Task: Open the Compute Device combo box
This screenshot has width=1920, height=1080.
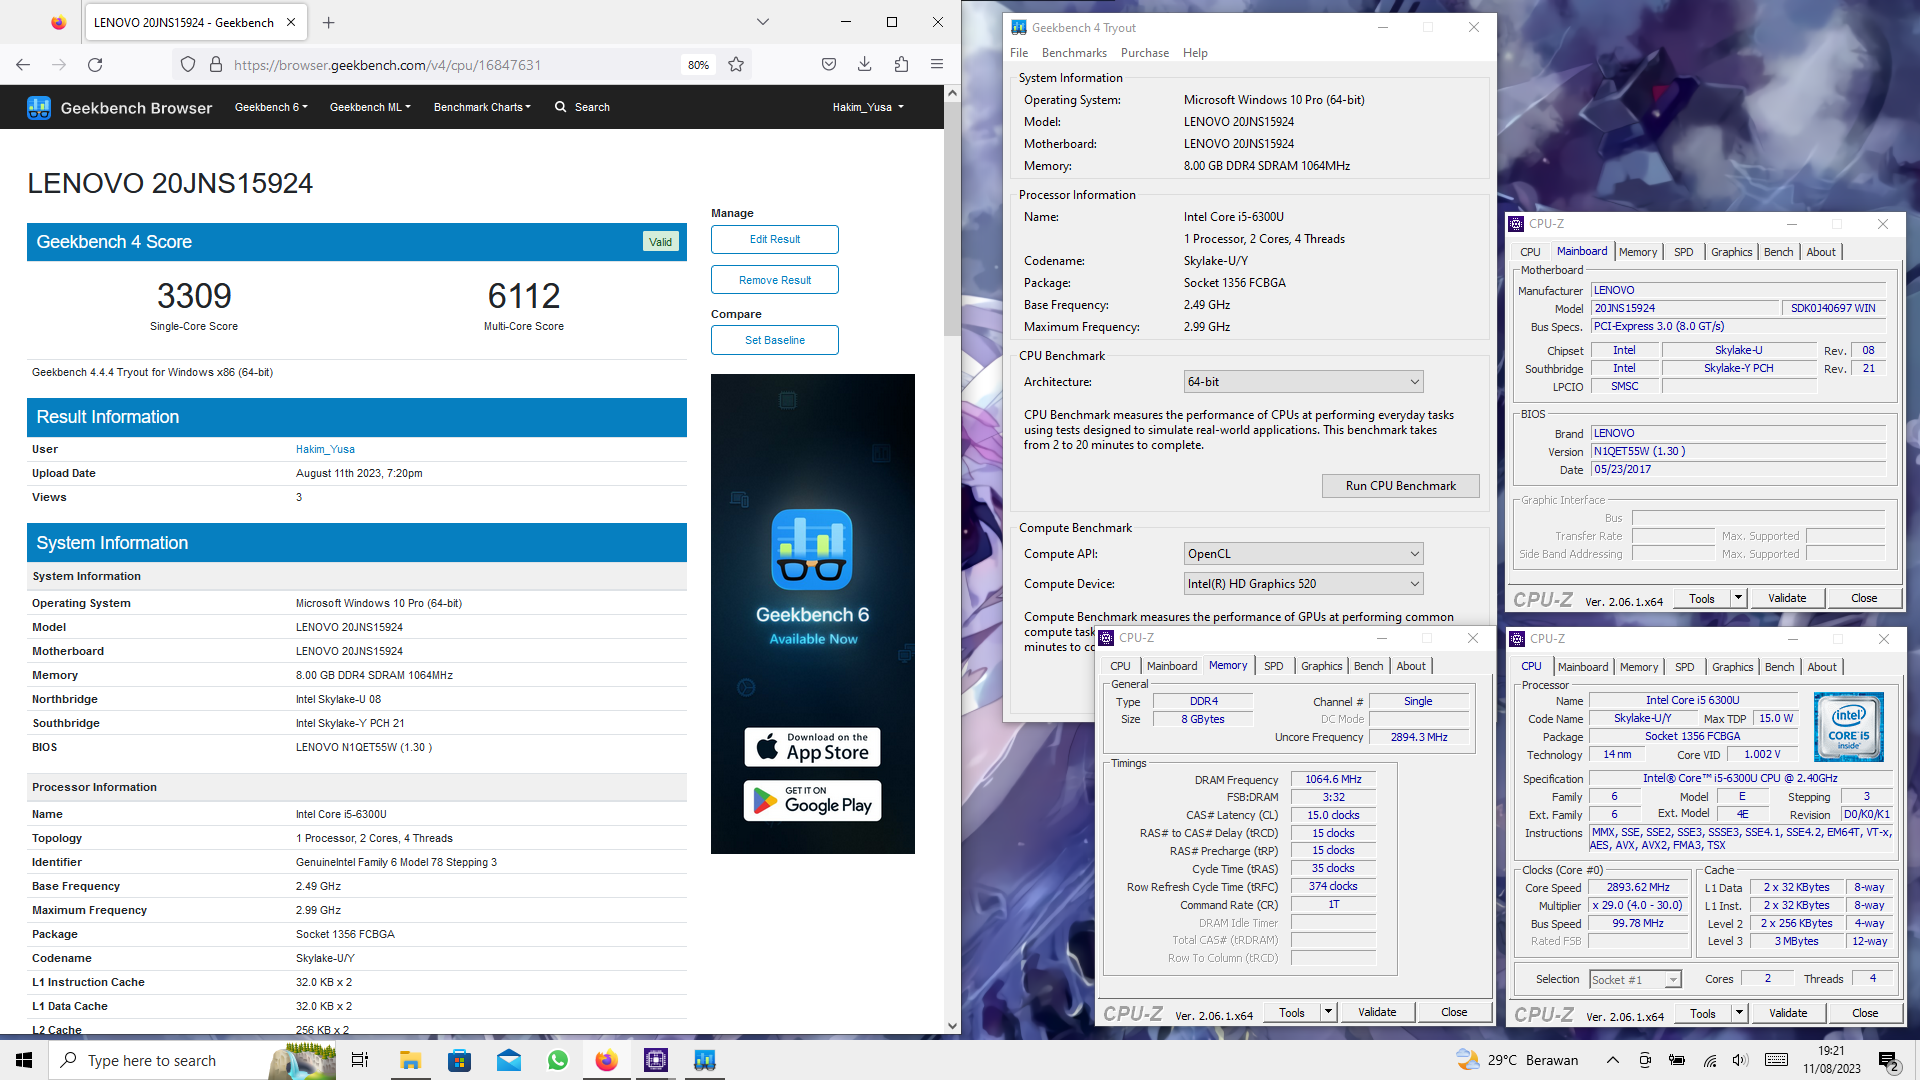Action: pos(1303,584)
